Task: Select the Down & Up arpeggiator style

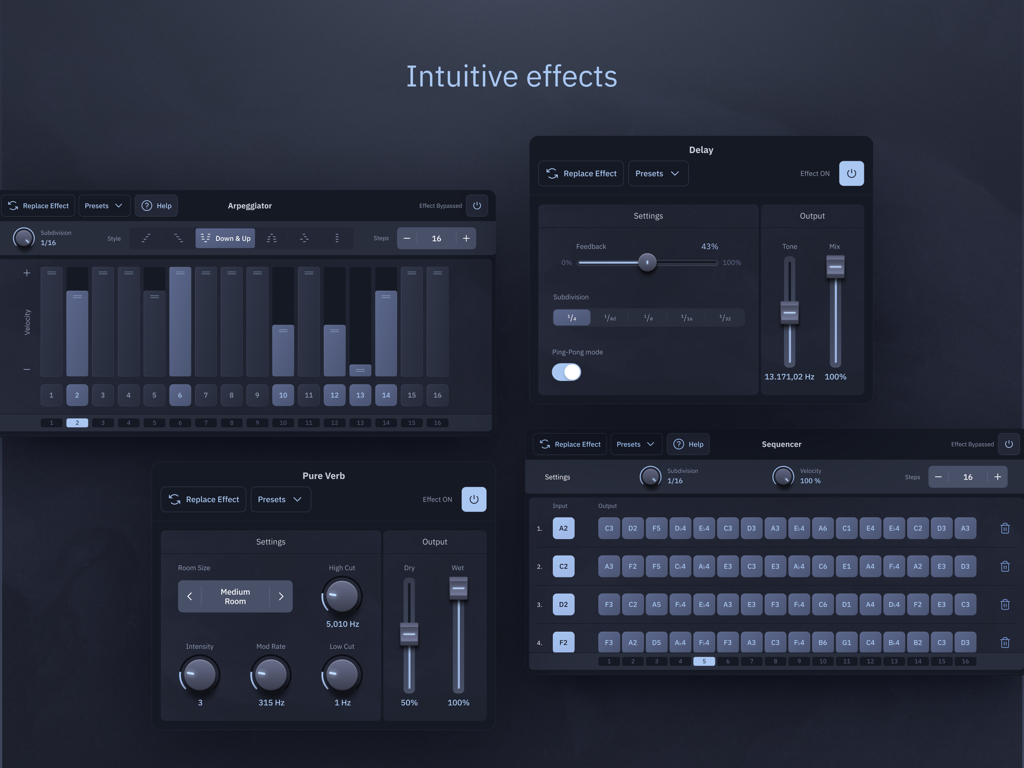Action: [225, 238]
